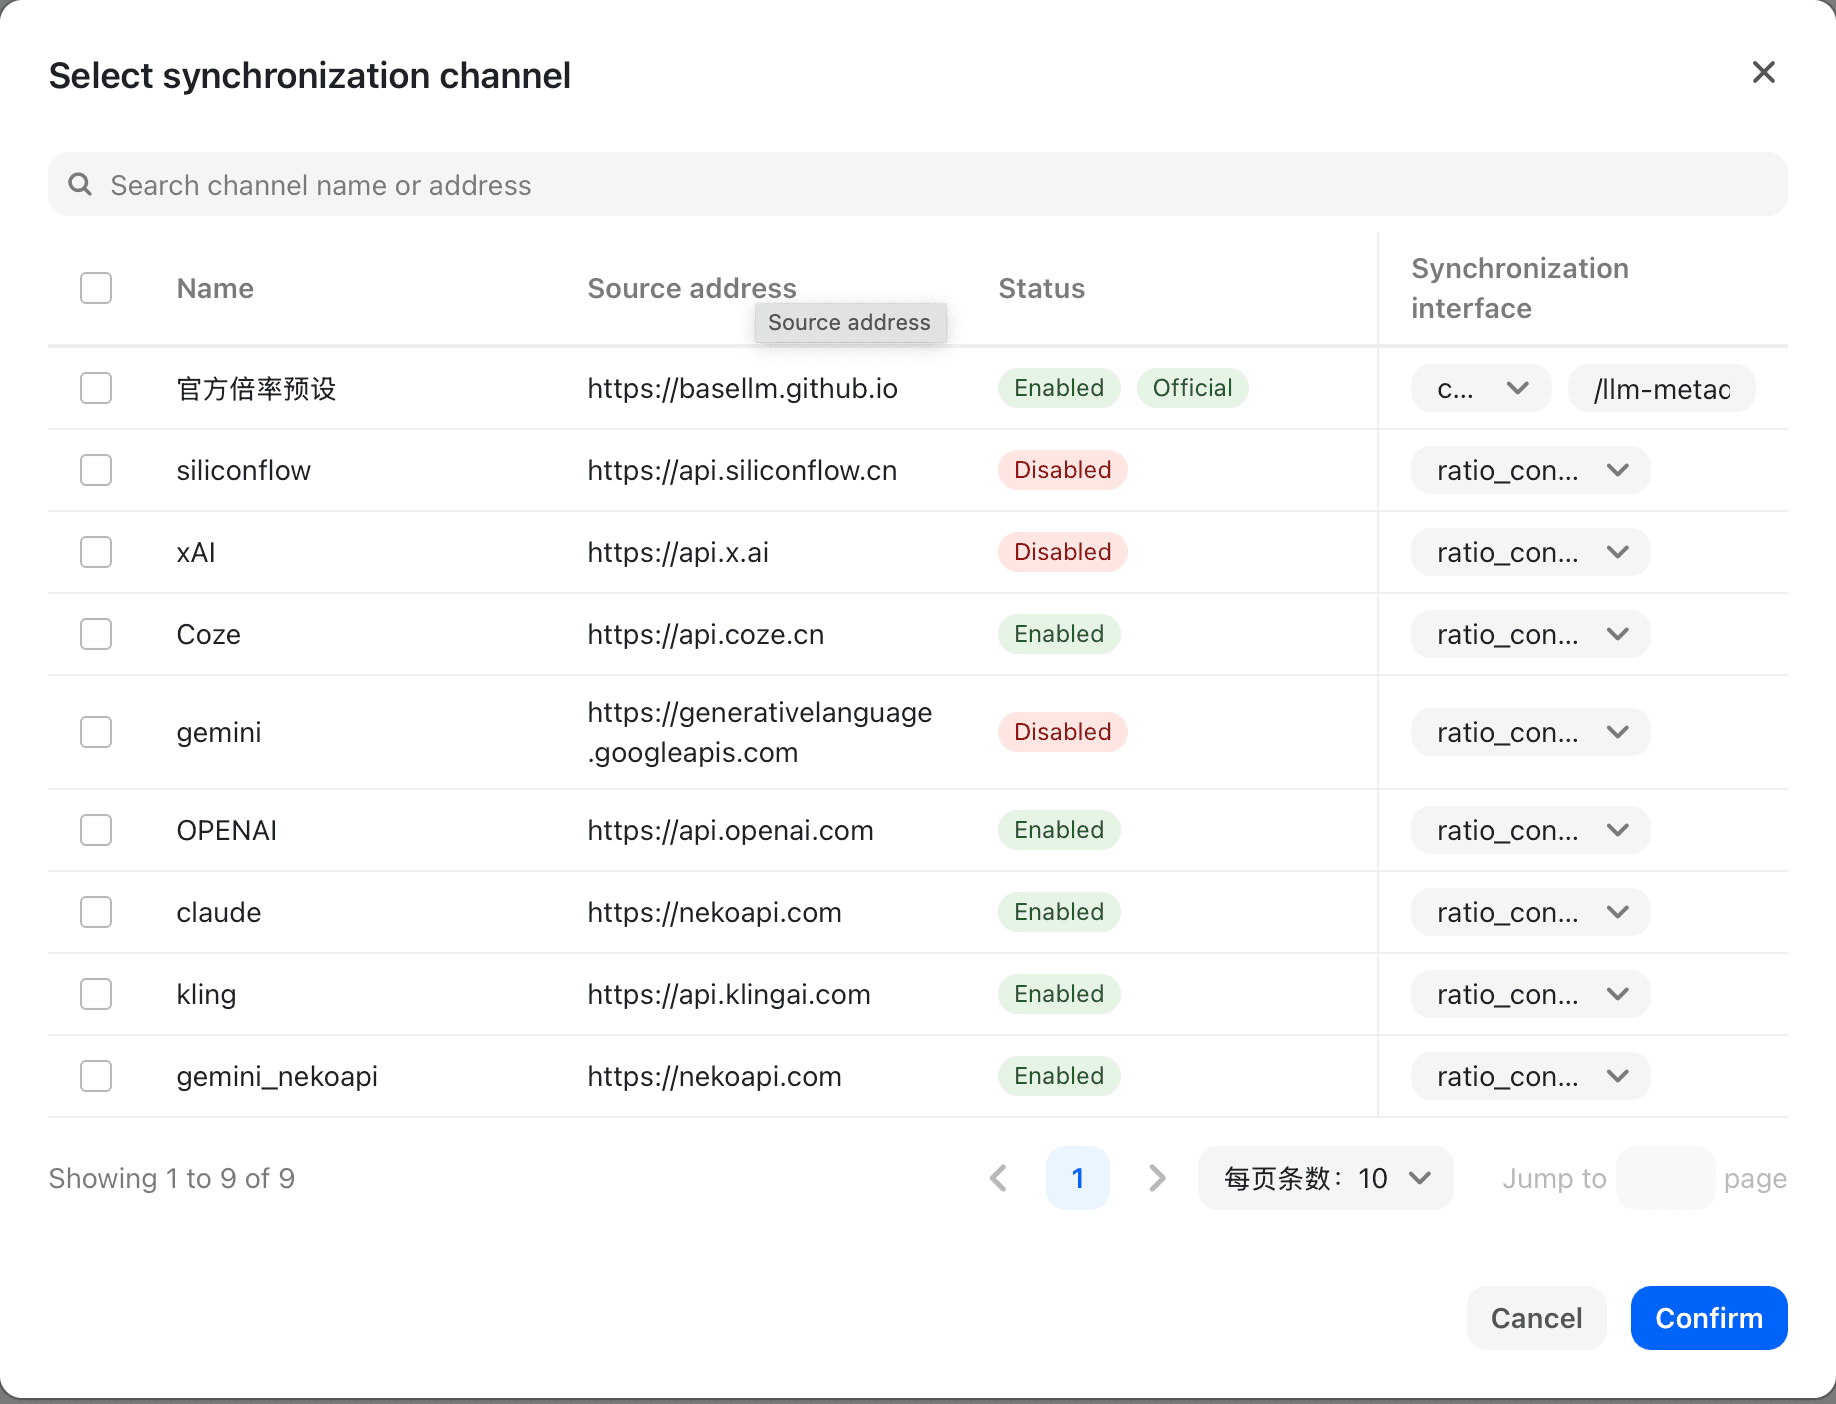
Task: Click the Confirm button
Action: tap(1709, 1318)
